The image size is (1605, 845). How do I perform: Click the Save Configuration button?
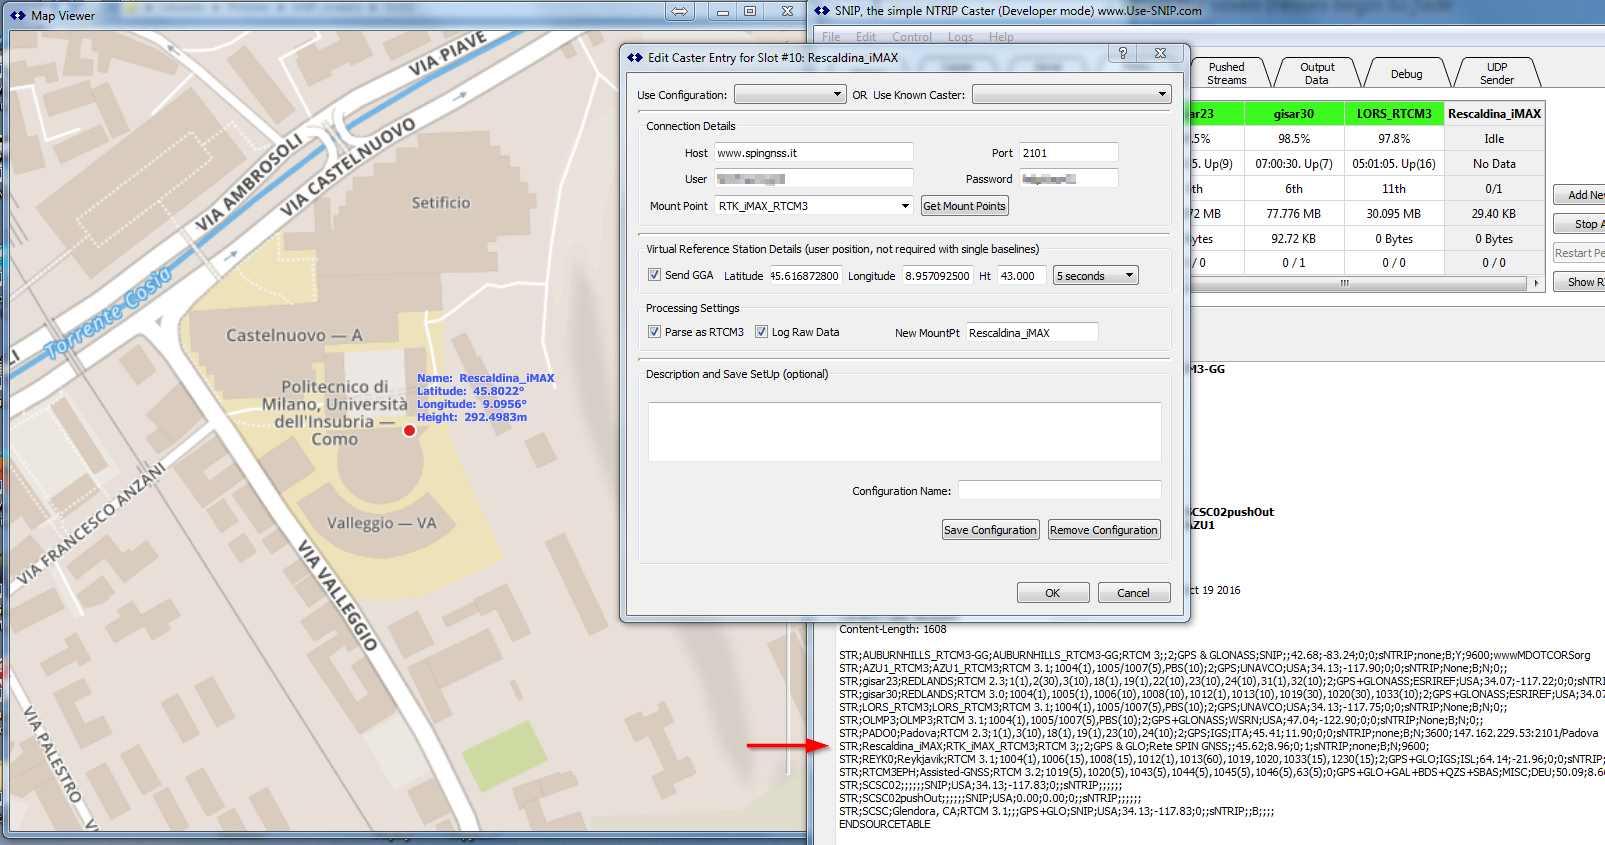[x=990, y=530]
